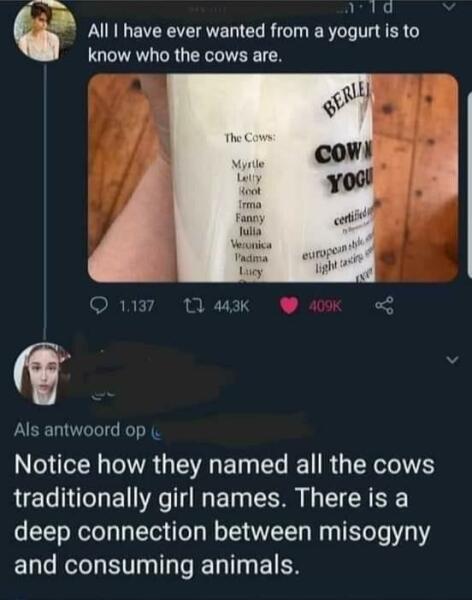Expand the top tweet's chevron menu
The image size is (472, 600).
452,7
